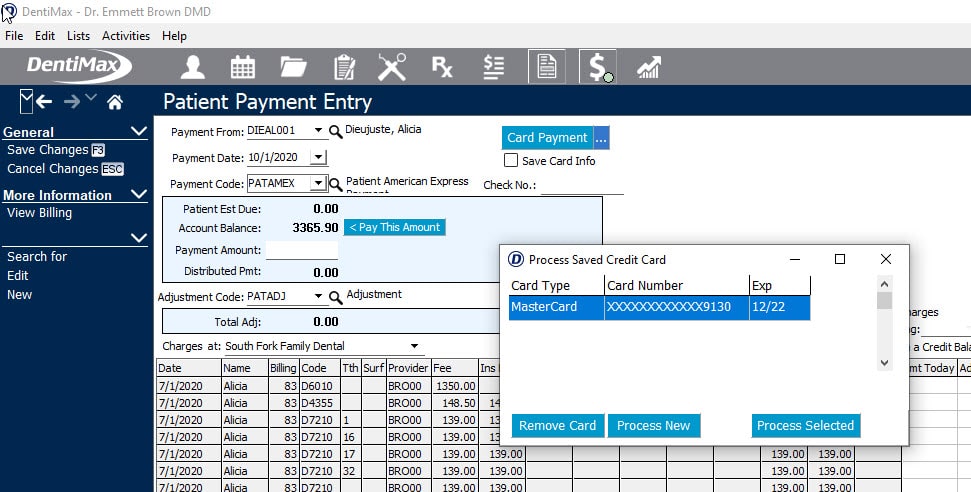This screenshot has height=492, width=971.
Task: Click Remove Card in the dialog
Action: 557,426
